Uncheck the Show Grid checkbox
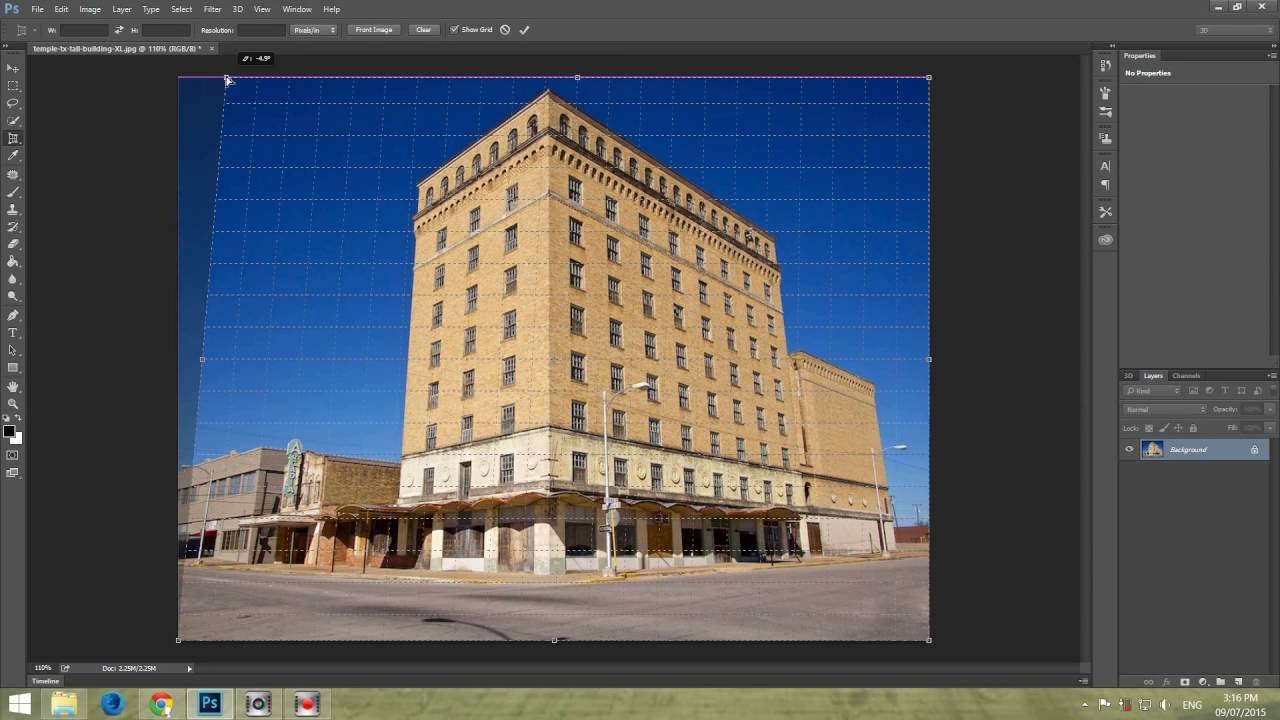 click(454, 30)
